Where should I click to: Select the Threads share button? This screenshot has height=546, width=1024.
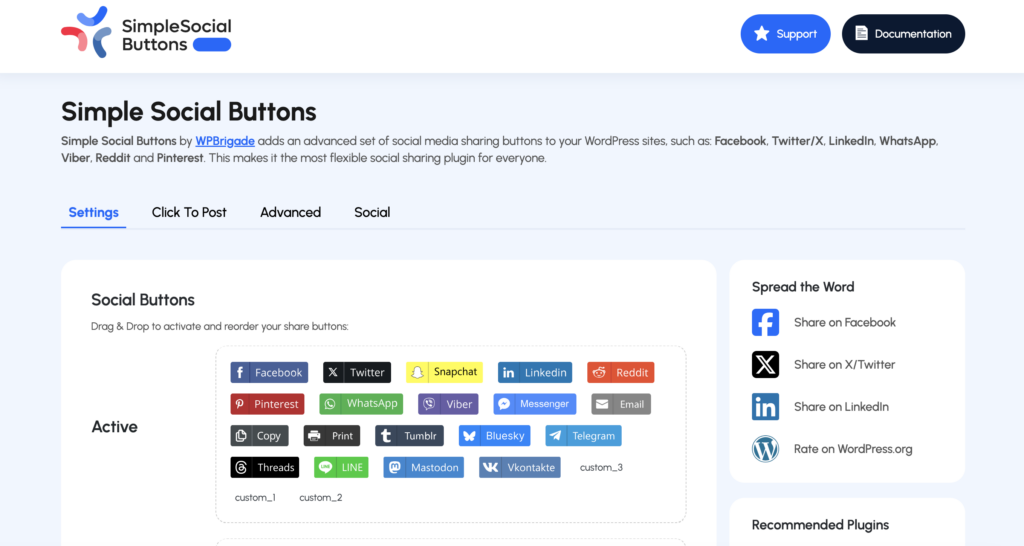(x=264, y=468)
